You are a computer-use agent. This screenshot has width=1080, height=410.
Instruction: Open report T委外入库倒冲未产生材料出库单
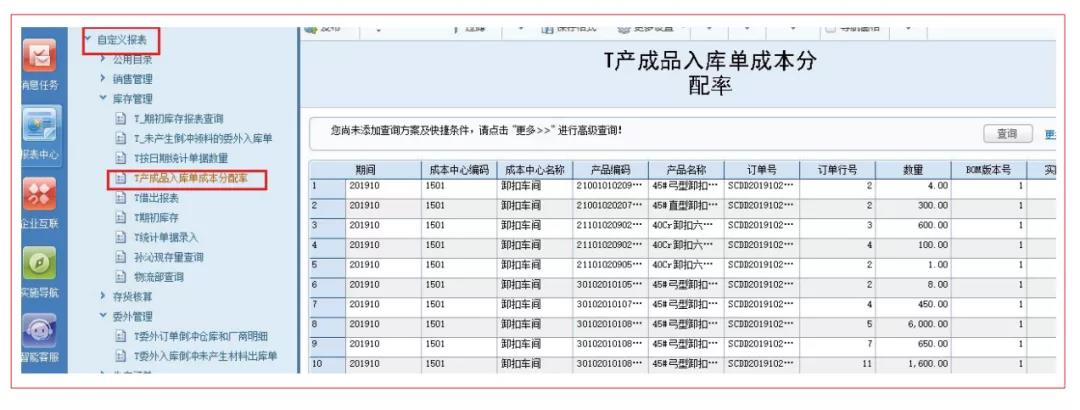tap(205, 356)
